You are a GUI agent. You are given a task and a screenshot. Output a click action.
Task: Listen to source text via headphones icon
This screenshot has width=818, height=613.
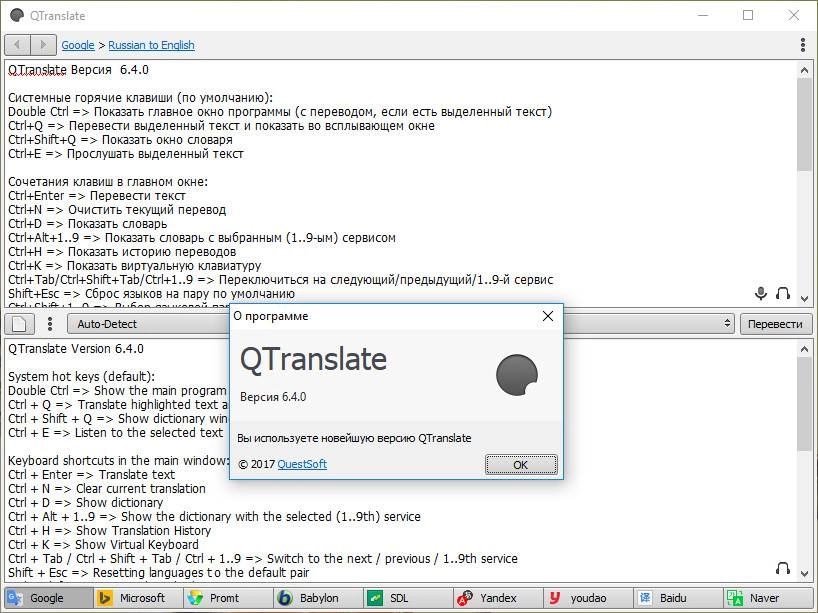[783, 293]
